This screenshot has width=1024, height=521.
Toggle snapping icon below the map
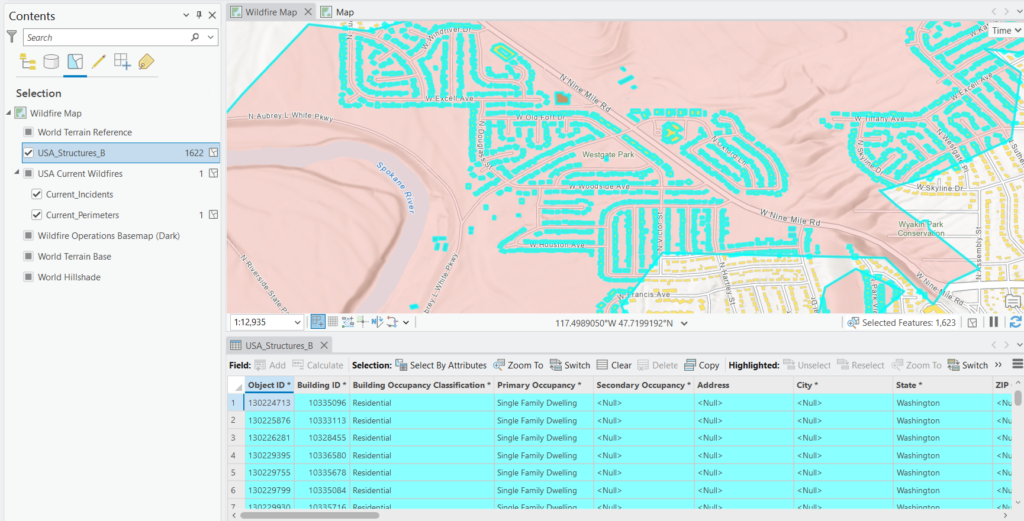click(318, 322)
